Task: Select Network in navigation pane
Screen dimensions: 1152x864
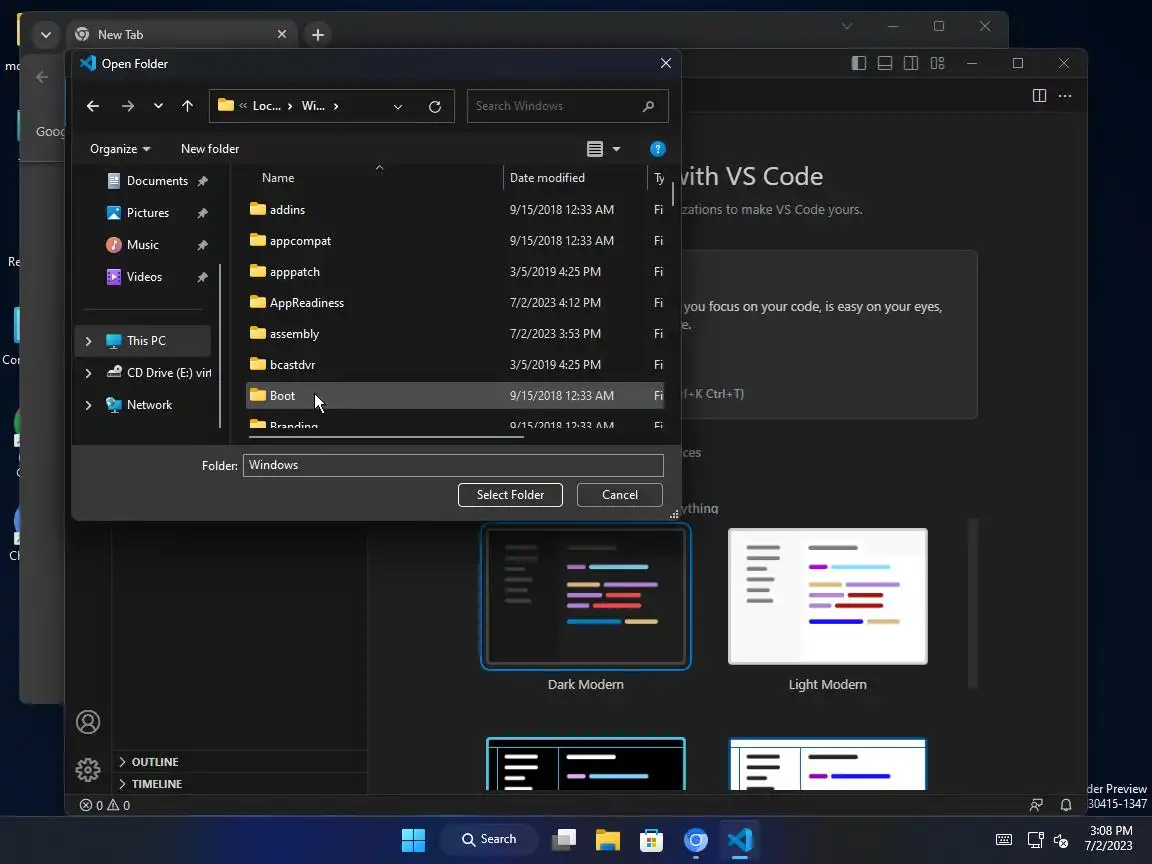Action: point(149,405)
